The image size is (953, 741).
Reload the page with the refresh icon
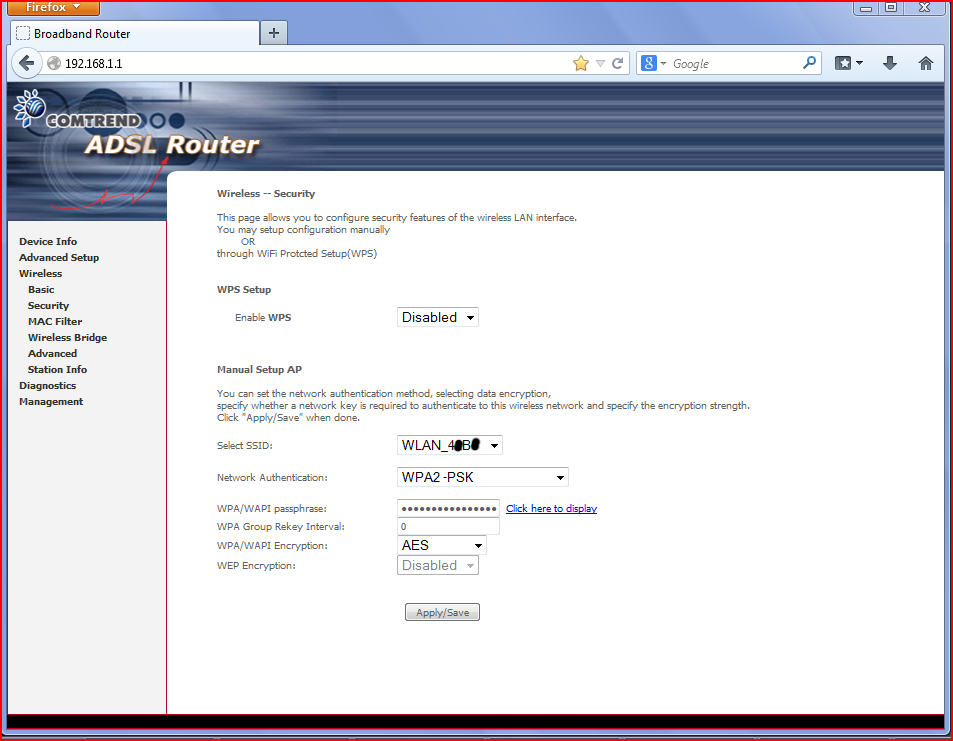(x=618, y=63)
